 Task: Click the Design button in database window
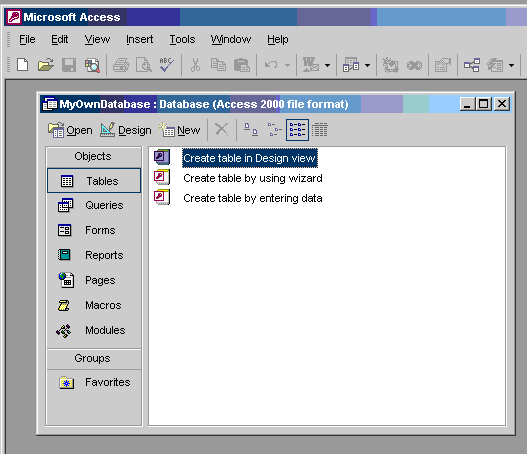click(x=126, y=130)
